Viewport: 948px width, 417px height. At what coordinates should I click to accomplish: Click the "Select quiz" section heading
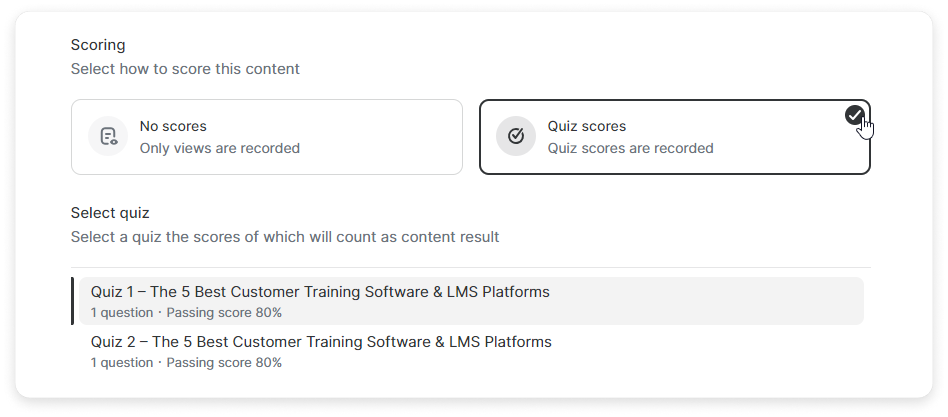110,213
